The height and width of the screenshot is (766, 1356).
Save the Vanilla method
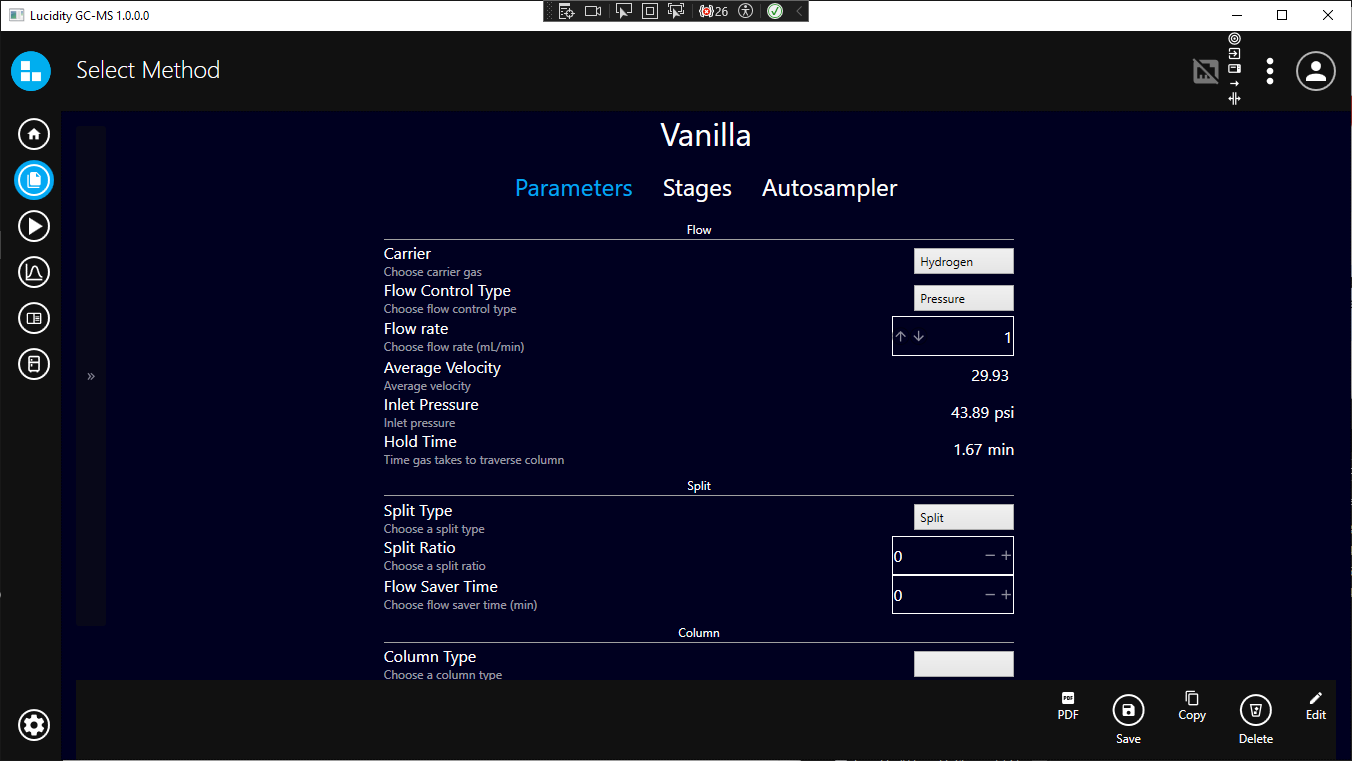tap(1128, 711)
